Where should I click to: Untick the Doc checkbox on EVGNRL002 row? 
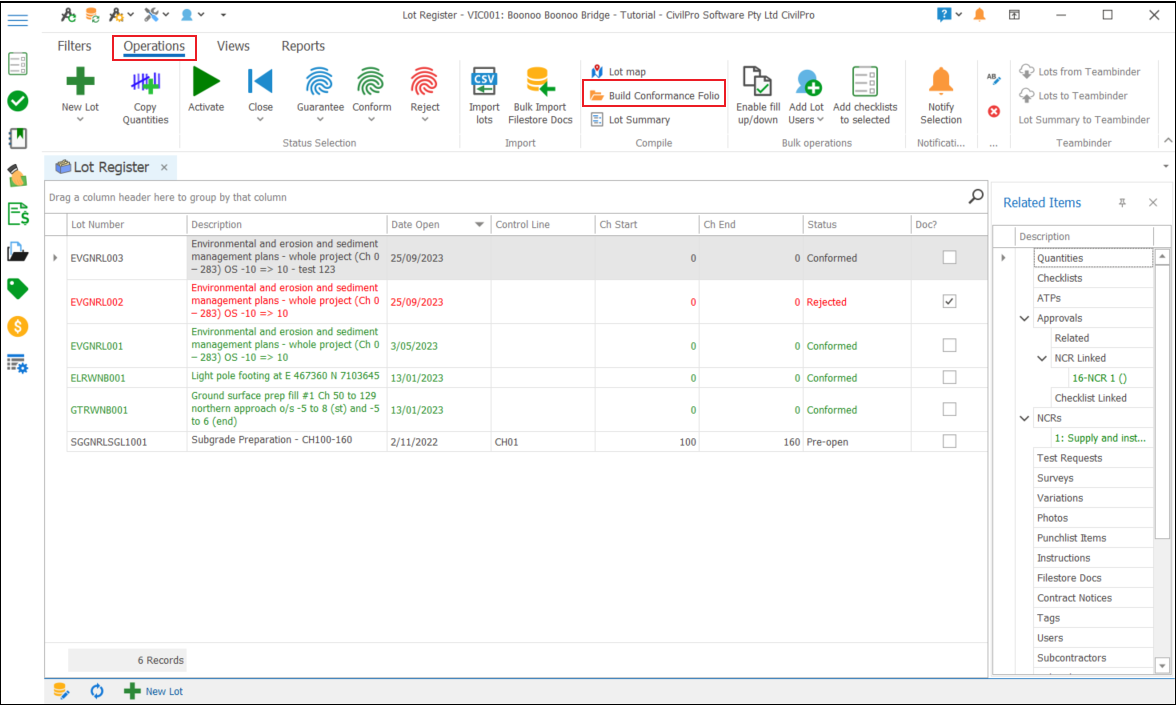pos(948,301)
